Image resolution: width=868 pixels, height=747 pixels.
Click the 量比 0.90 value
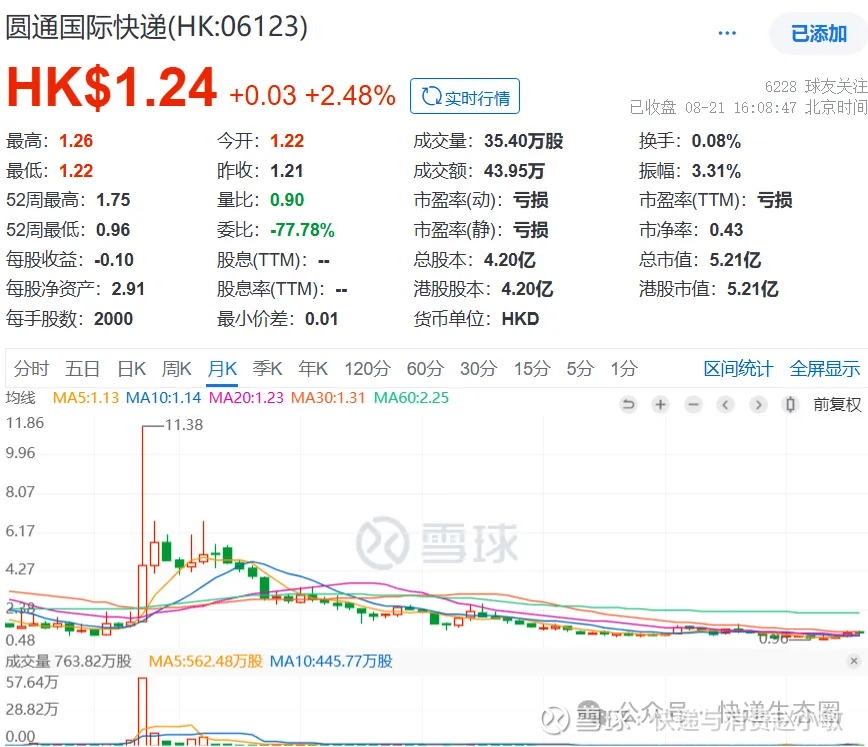pos(287,200)
